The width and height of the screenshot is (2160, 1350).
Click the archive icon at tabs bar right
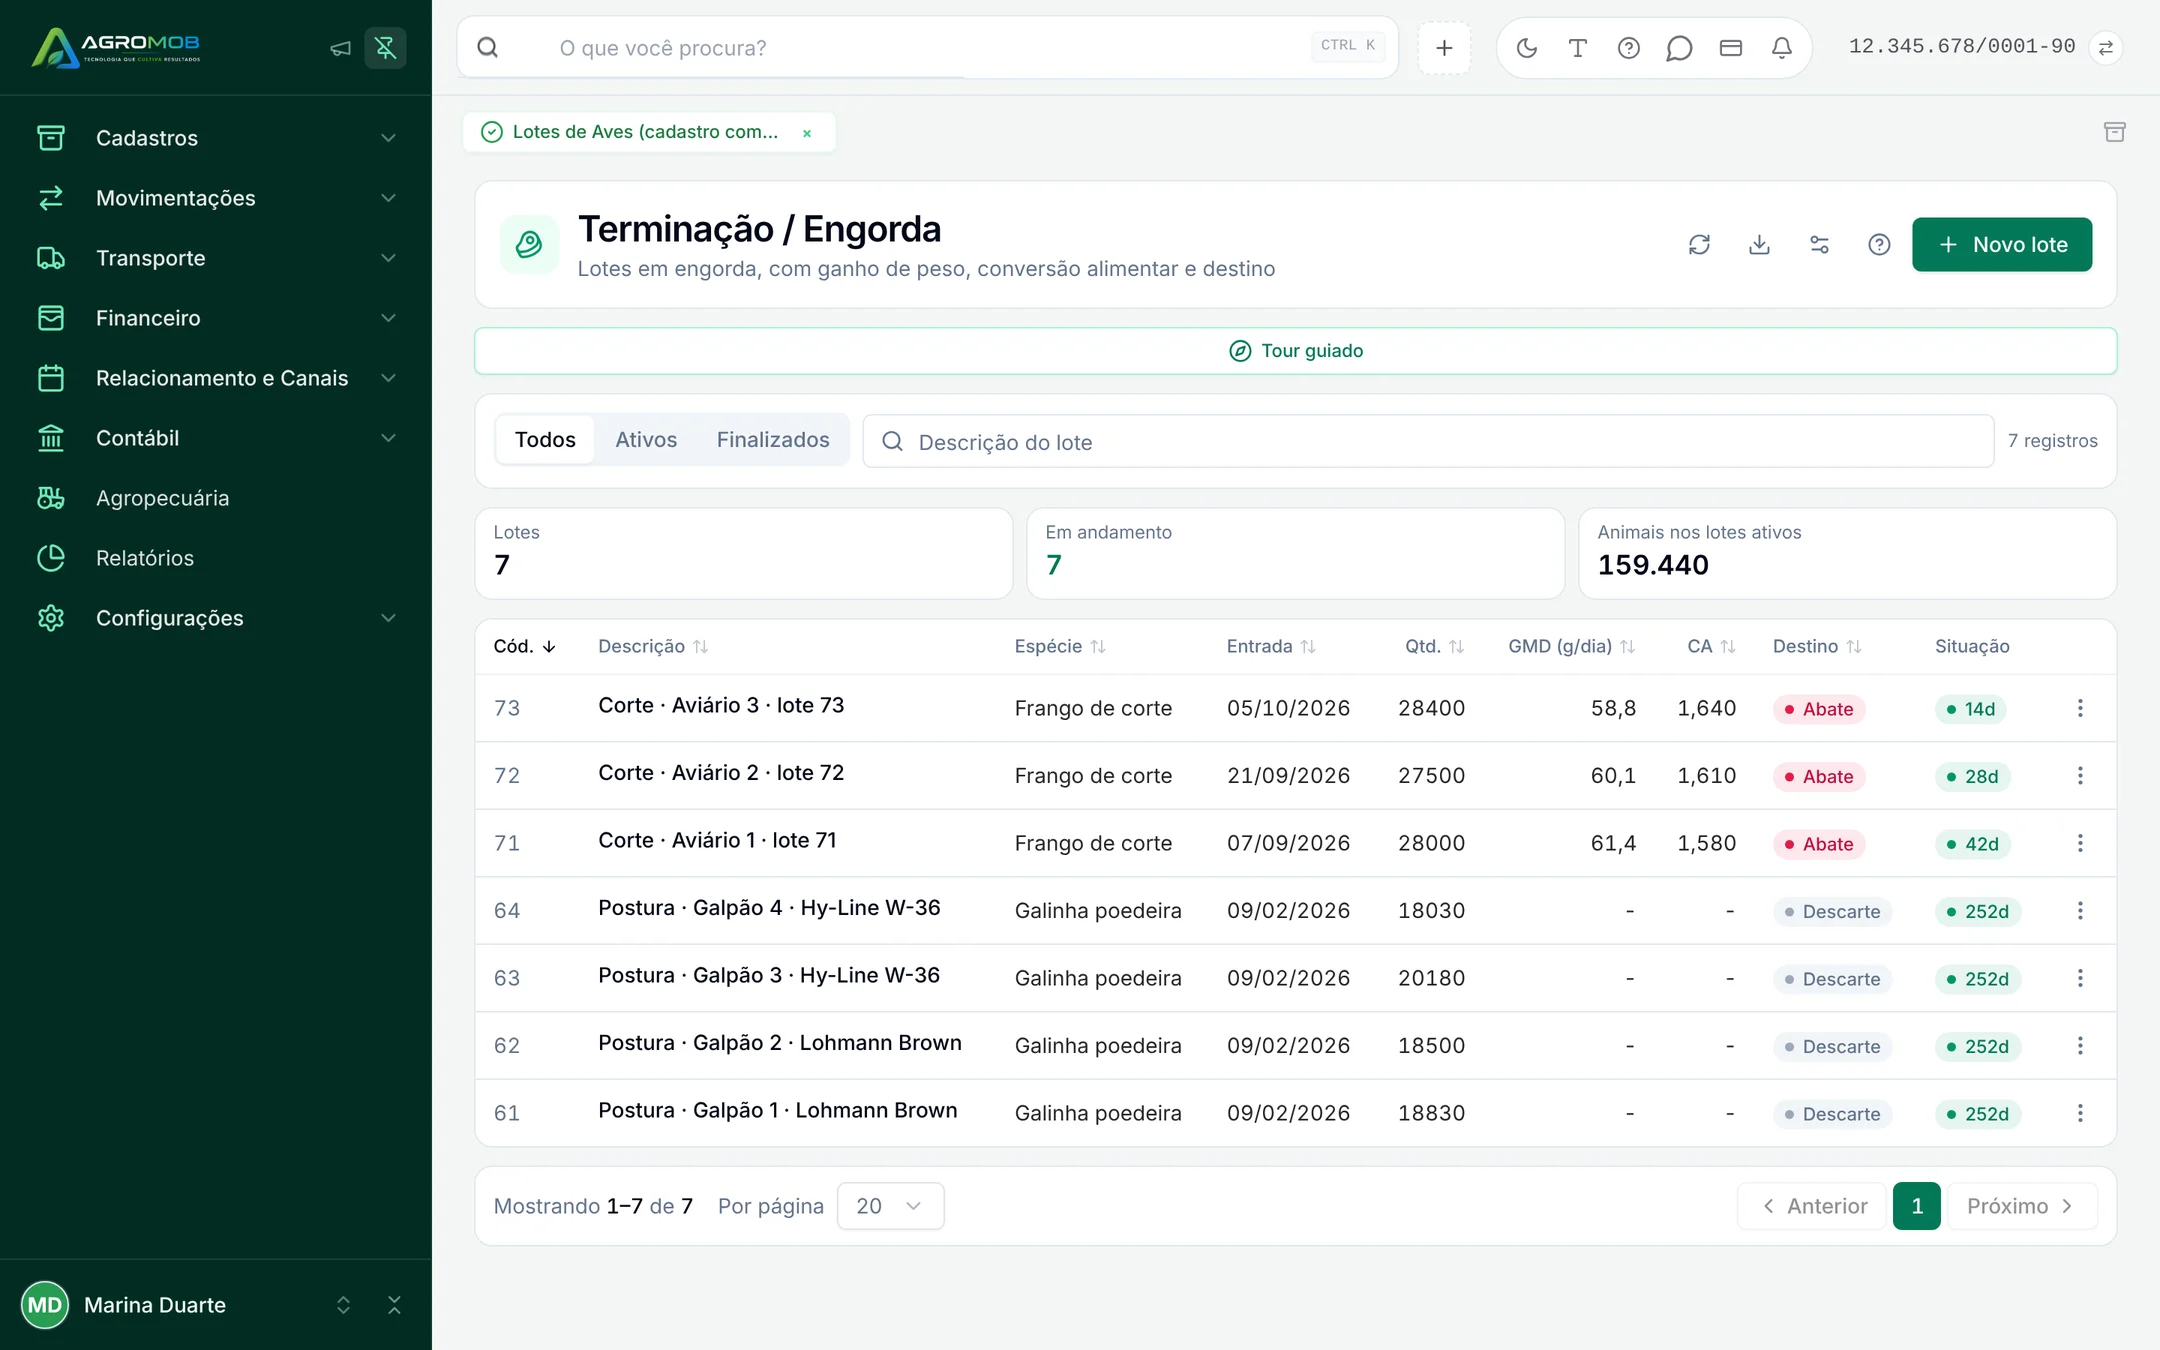(2114, 132)
